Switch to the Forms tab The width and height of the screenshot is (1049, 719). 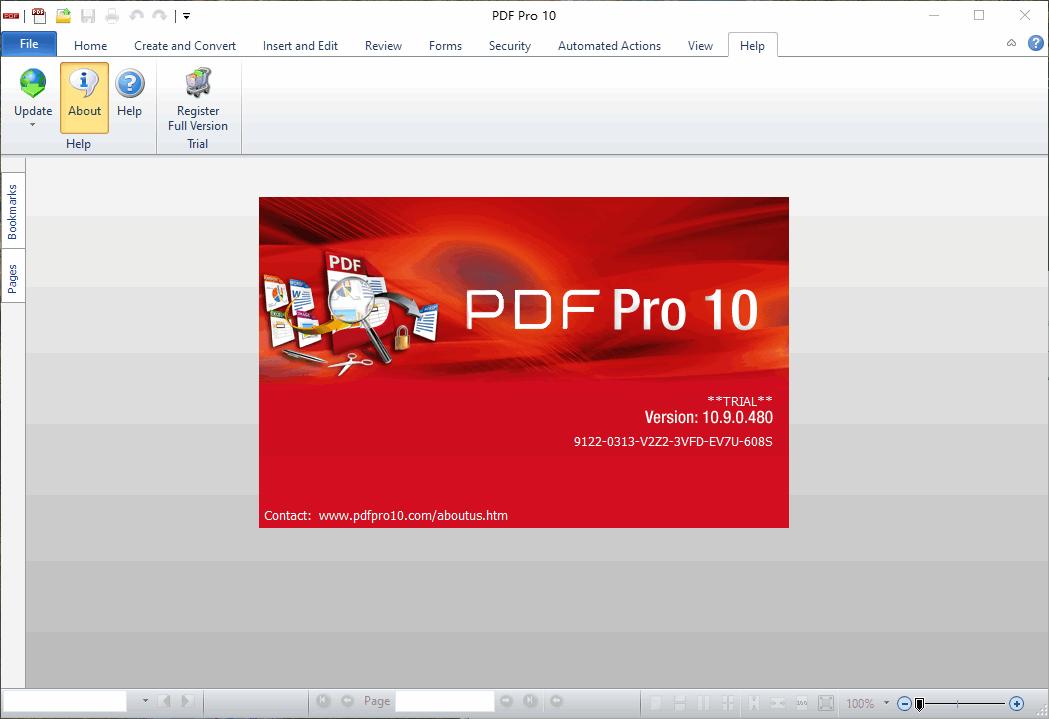[x=446, y=45]
